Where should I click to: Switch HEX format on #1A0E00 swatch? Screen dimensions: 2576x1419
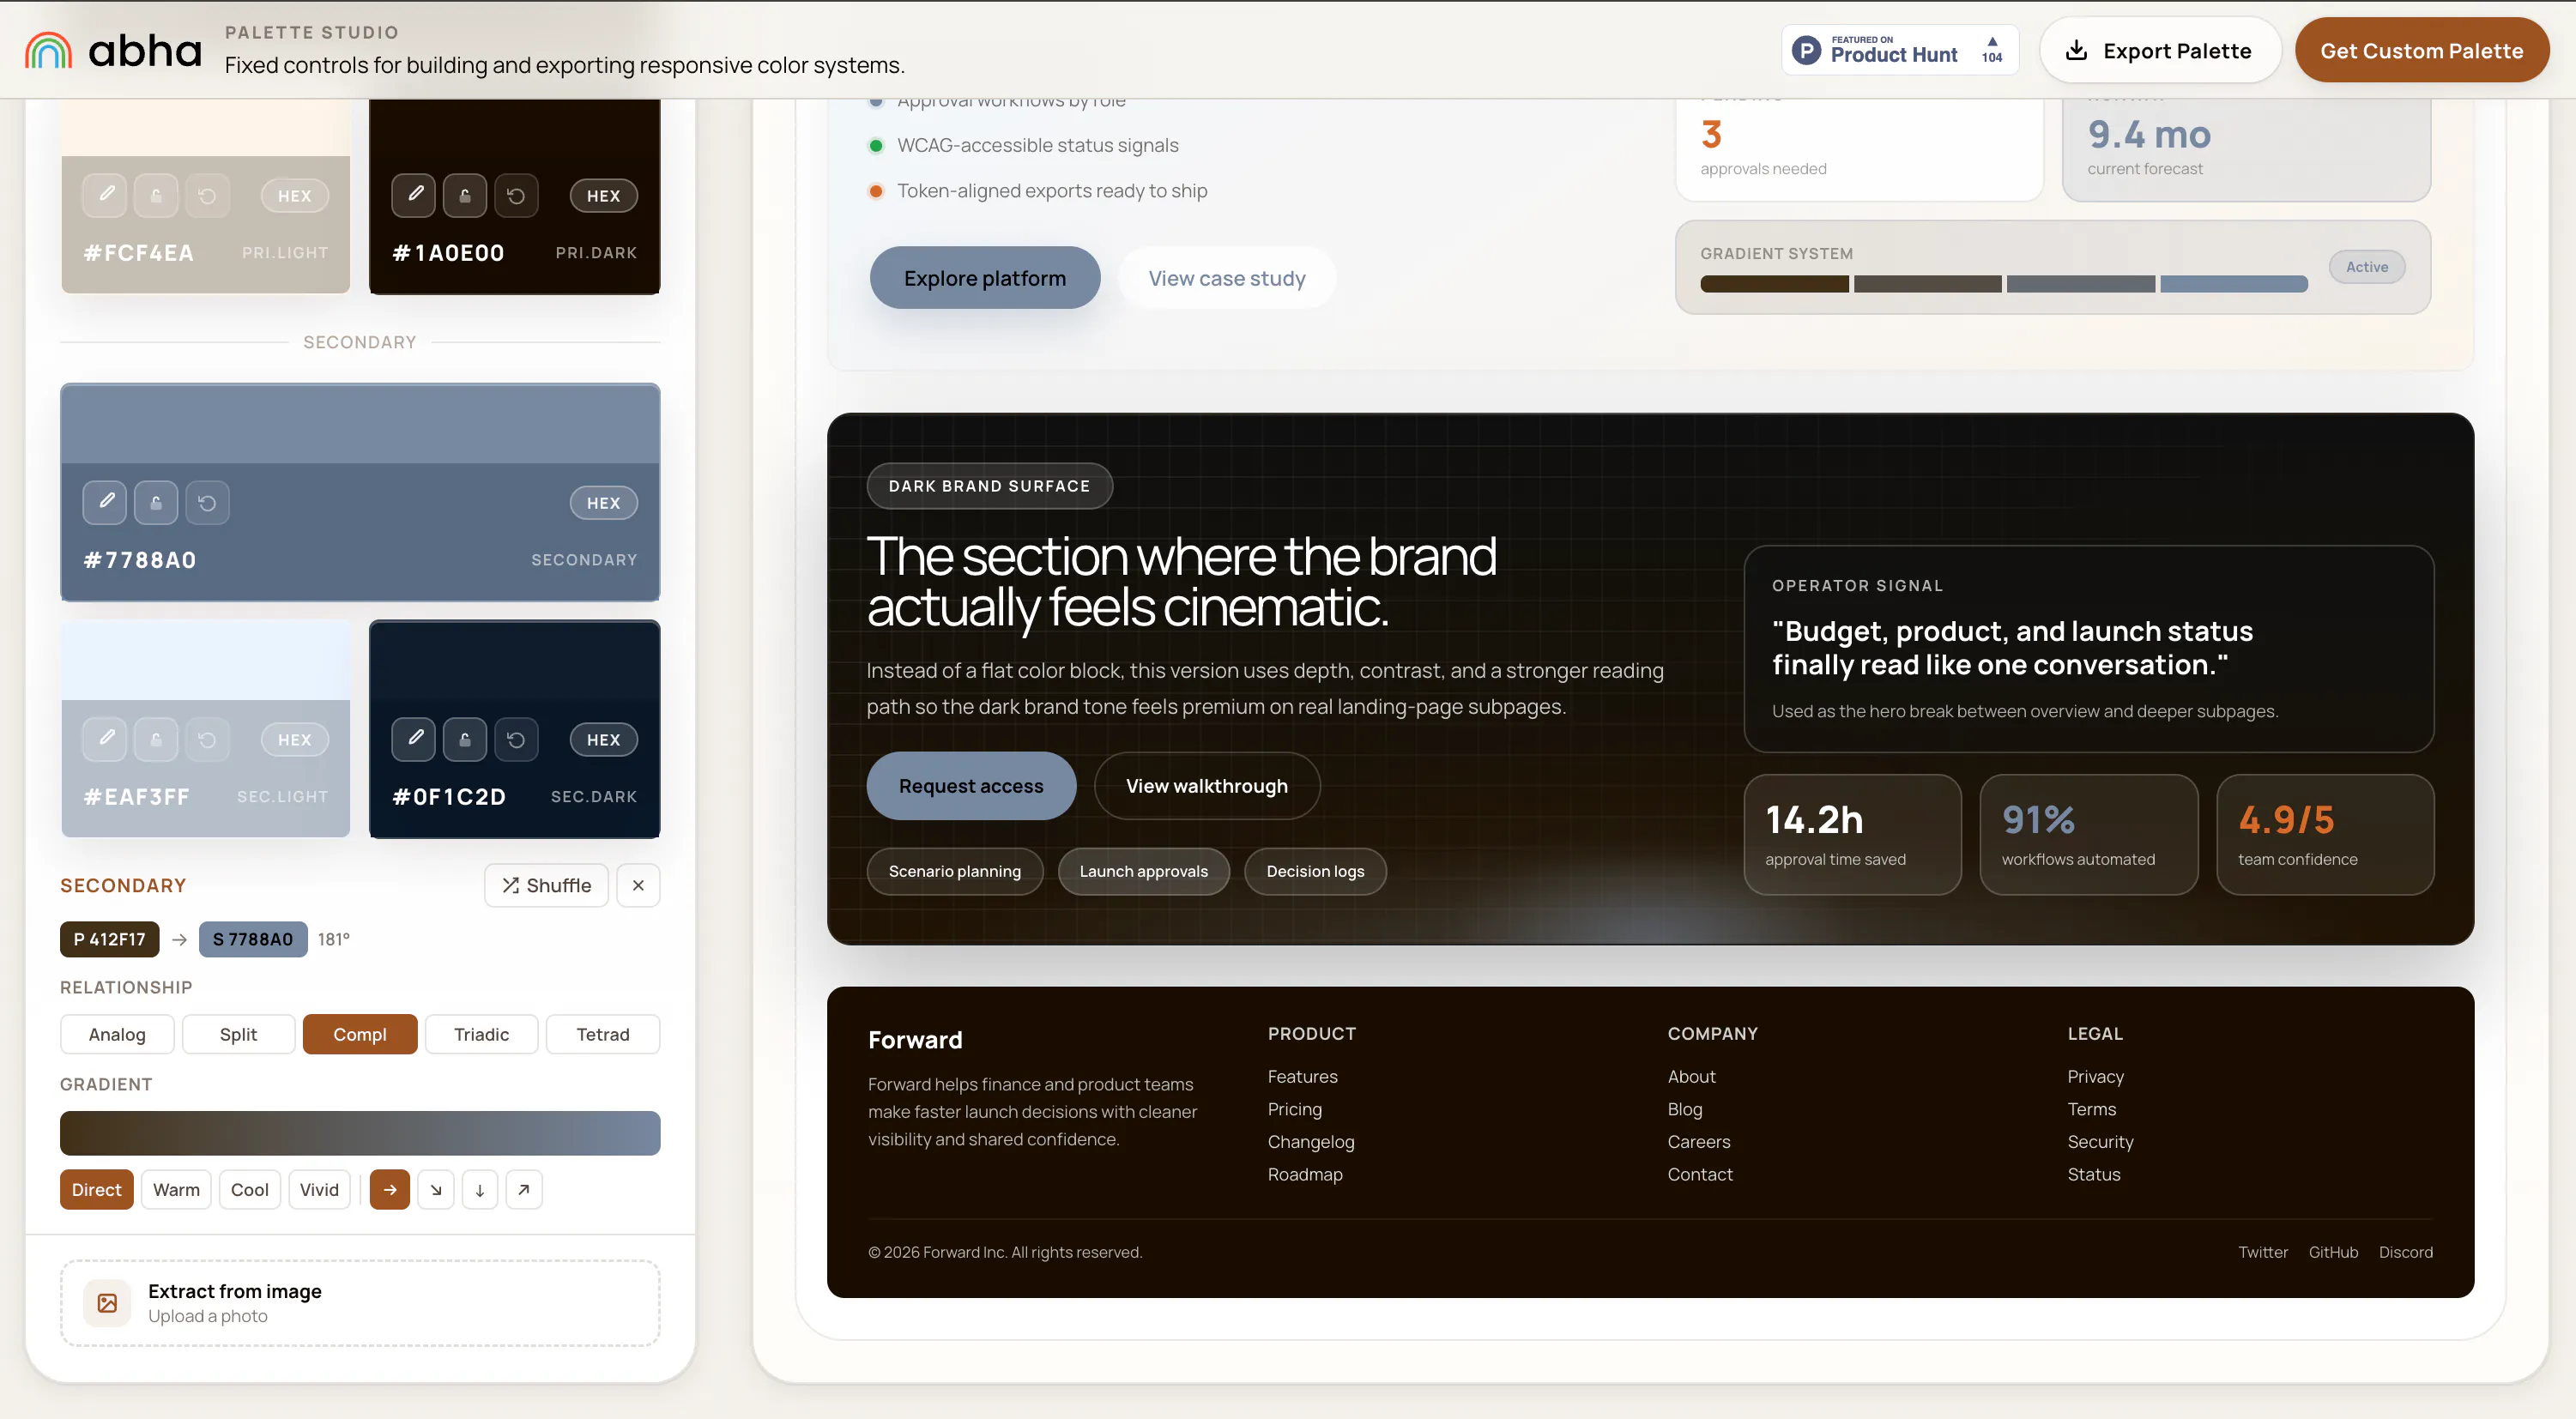(603, 196)
